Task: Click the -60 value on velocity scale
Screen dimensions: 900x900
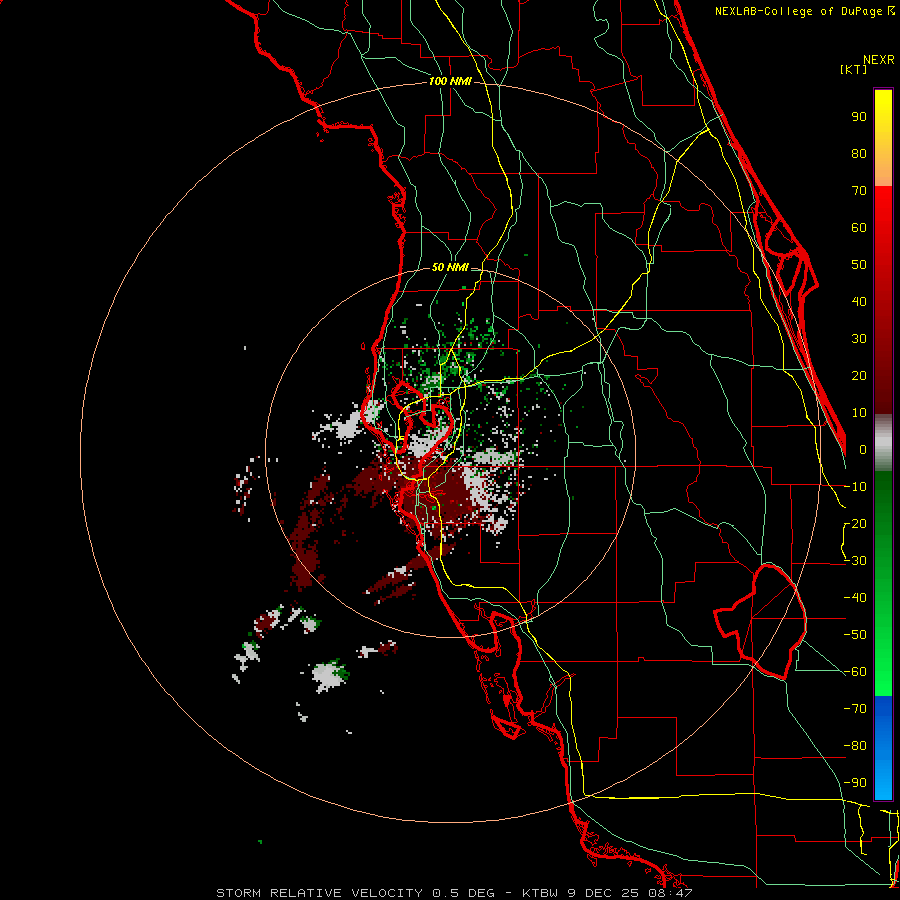Action: 855,672
